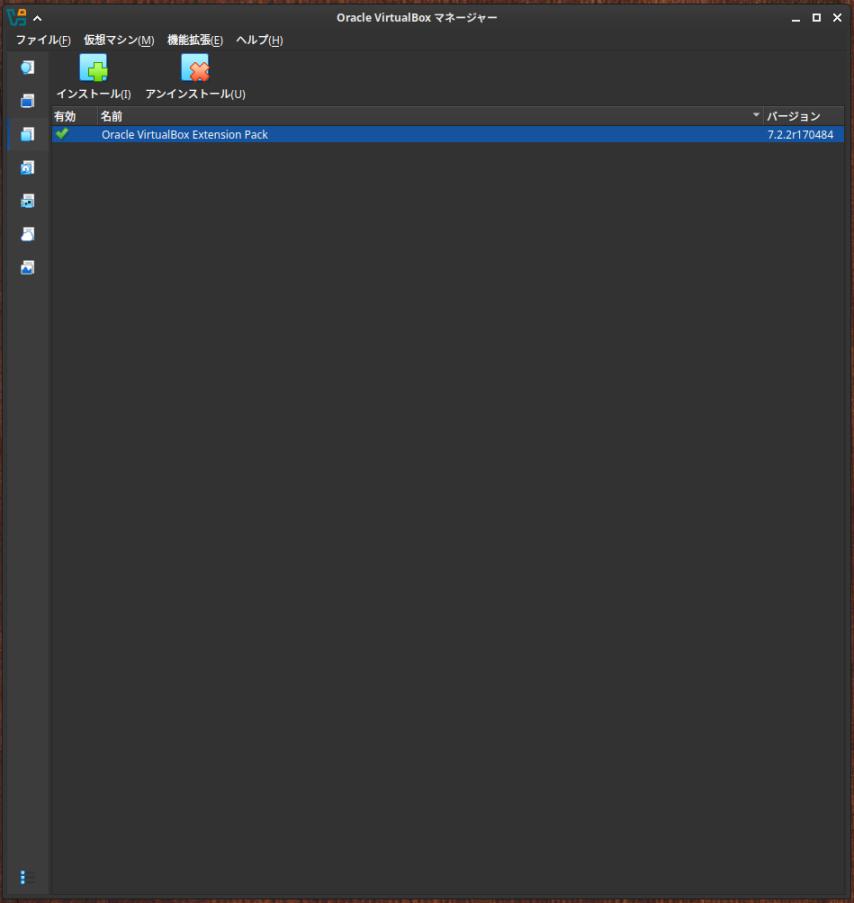Select the Oracle VirtualBox Extension Pack row

click(448, 134)
